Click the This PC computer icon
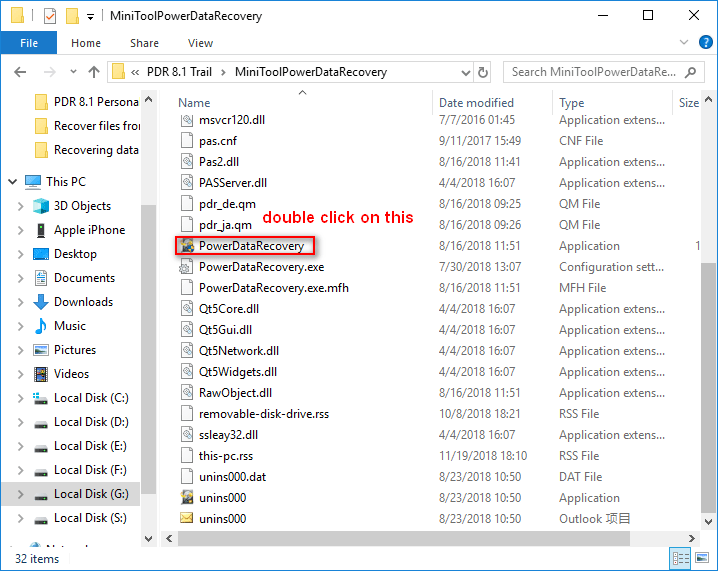This screenshot has height=571, width=718. click(x=33, y=182)
